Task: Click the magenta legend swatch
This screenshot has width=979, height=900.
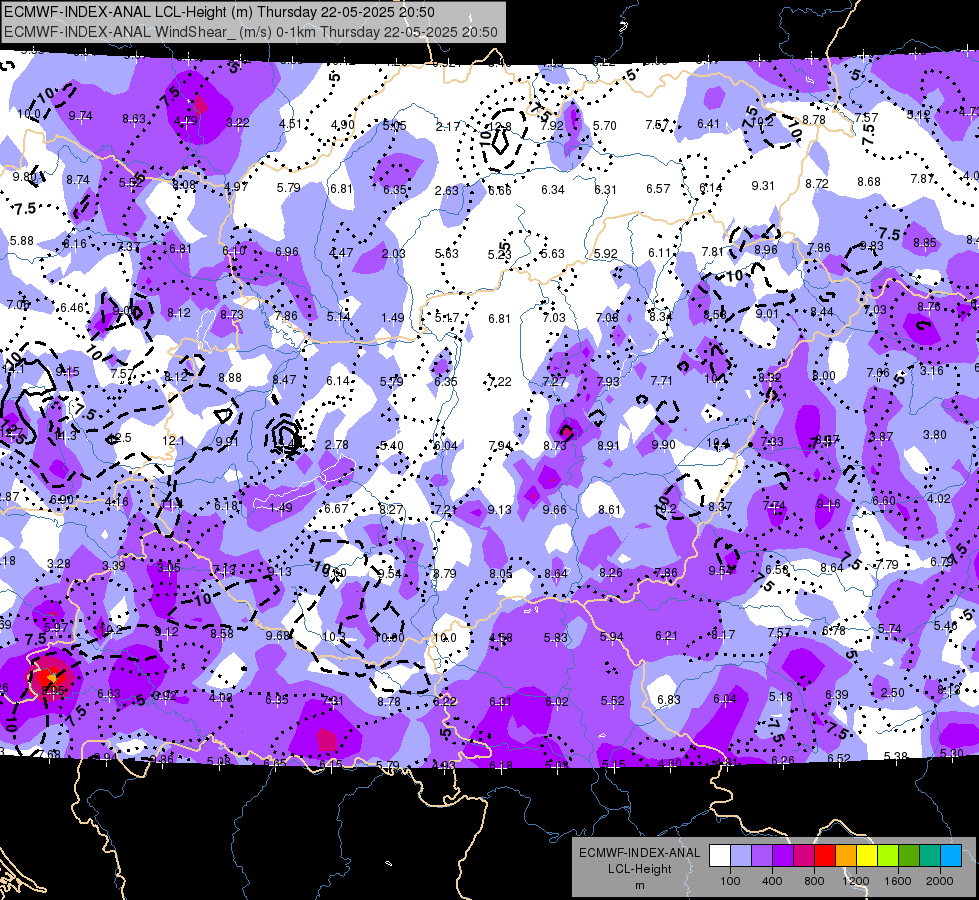Action: [x=804, y=855]
